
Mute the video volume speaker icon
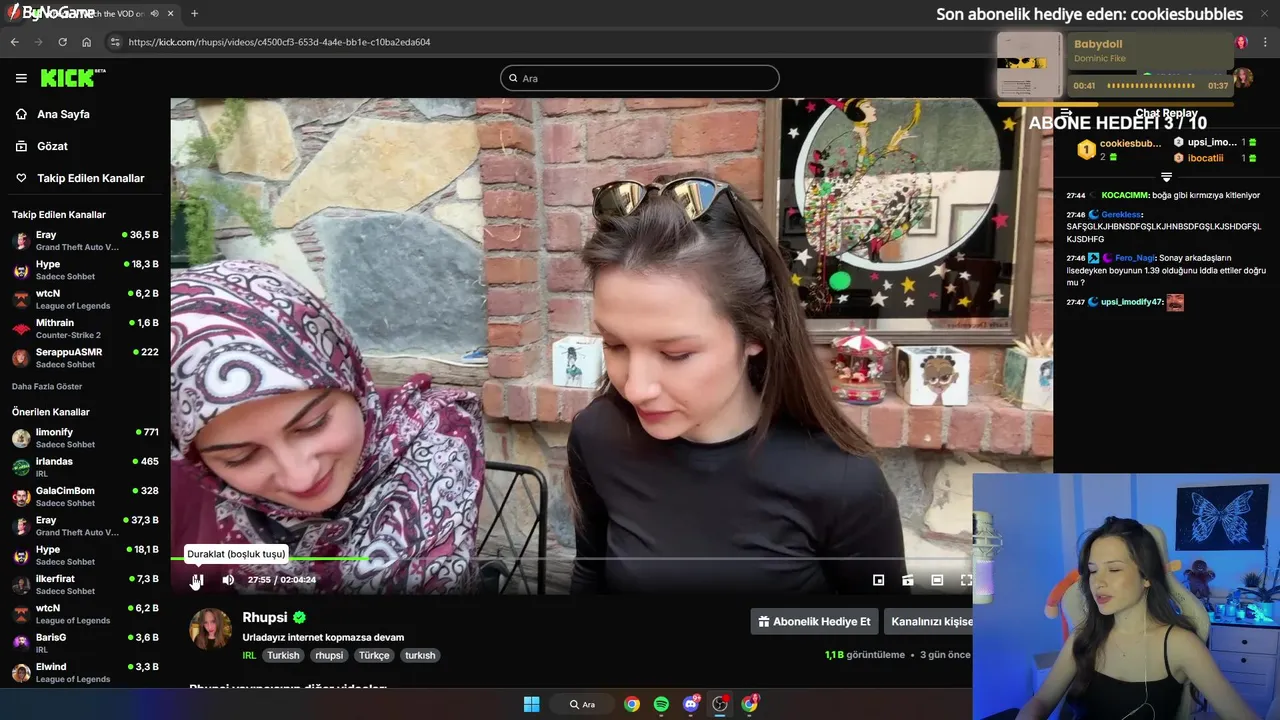(228, 580)
